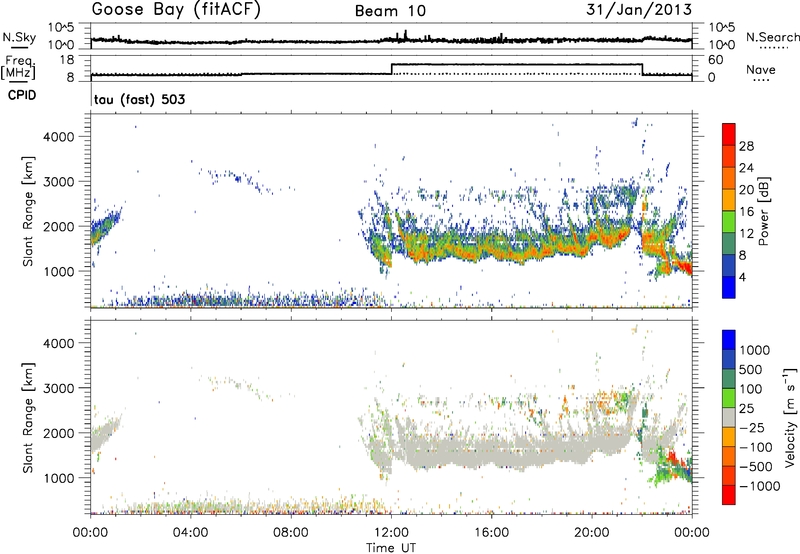This screenshot has height=554, width=800.
Task: Select the "Beam 10" heading
Action: click(390, 11)
